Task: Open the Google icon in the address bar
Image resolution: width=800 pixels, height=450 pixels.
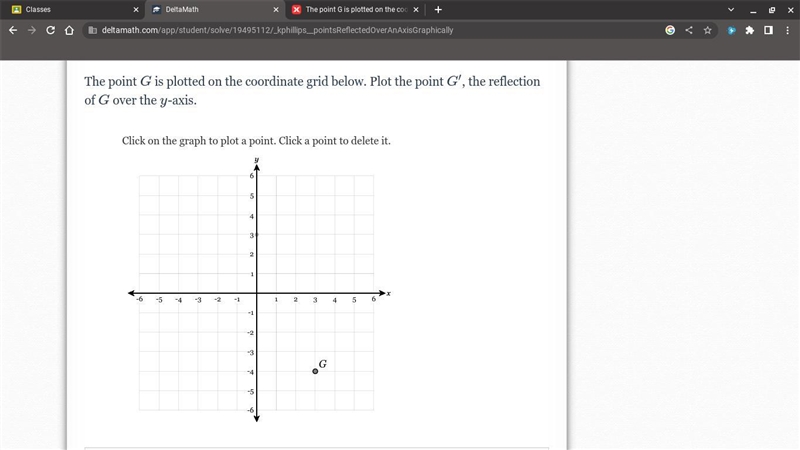Action: pyautogui.click(x=670, y=30)
